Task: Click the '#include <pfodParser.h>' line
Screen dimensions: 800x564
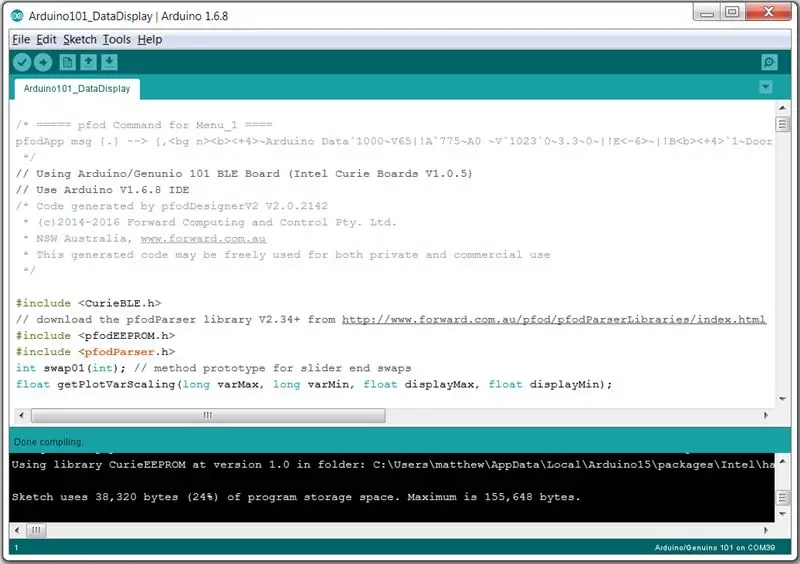Action: pos(95,352)
